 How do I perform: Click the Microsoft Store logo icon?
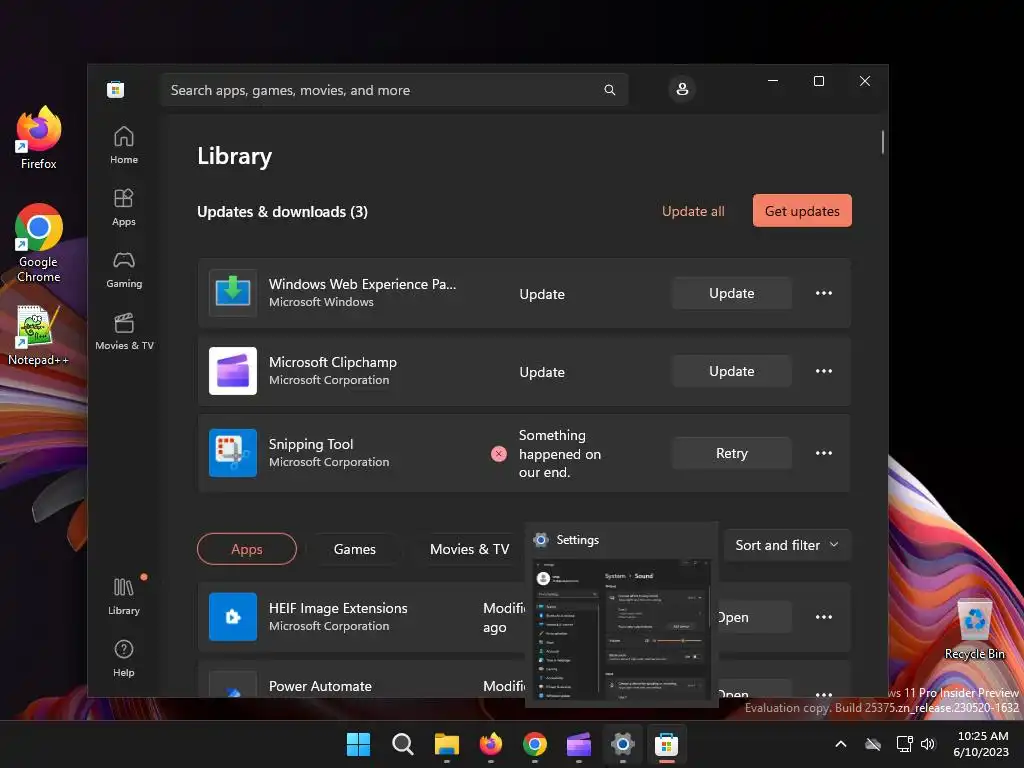click(x=116, y=89)
